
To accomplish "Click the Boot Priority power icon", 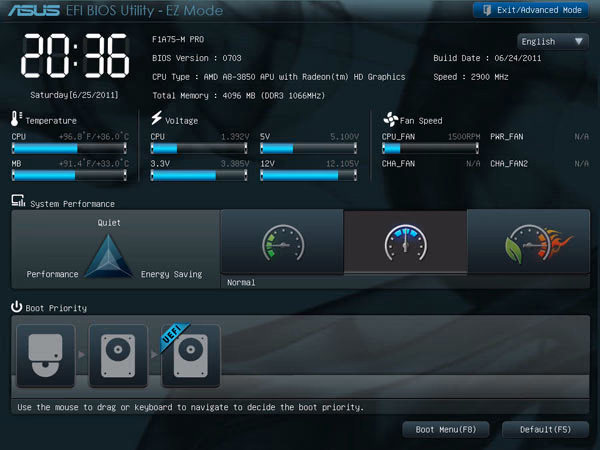I will 16,307.
